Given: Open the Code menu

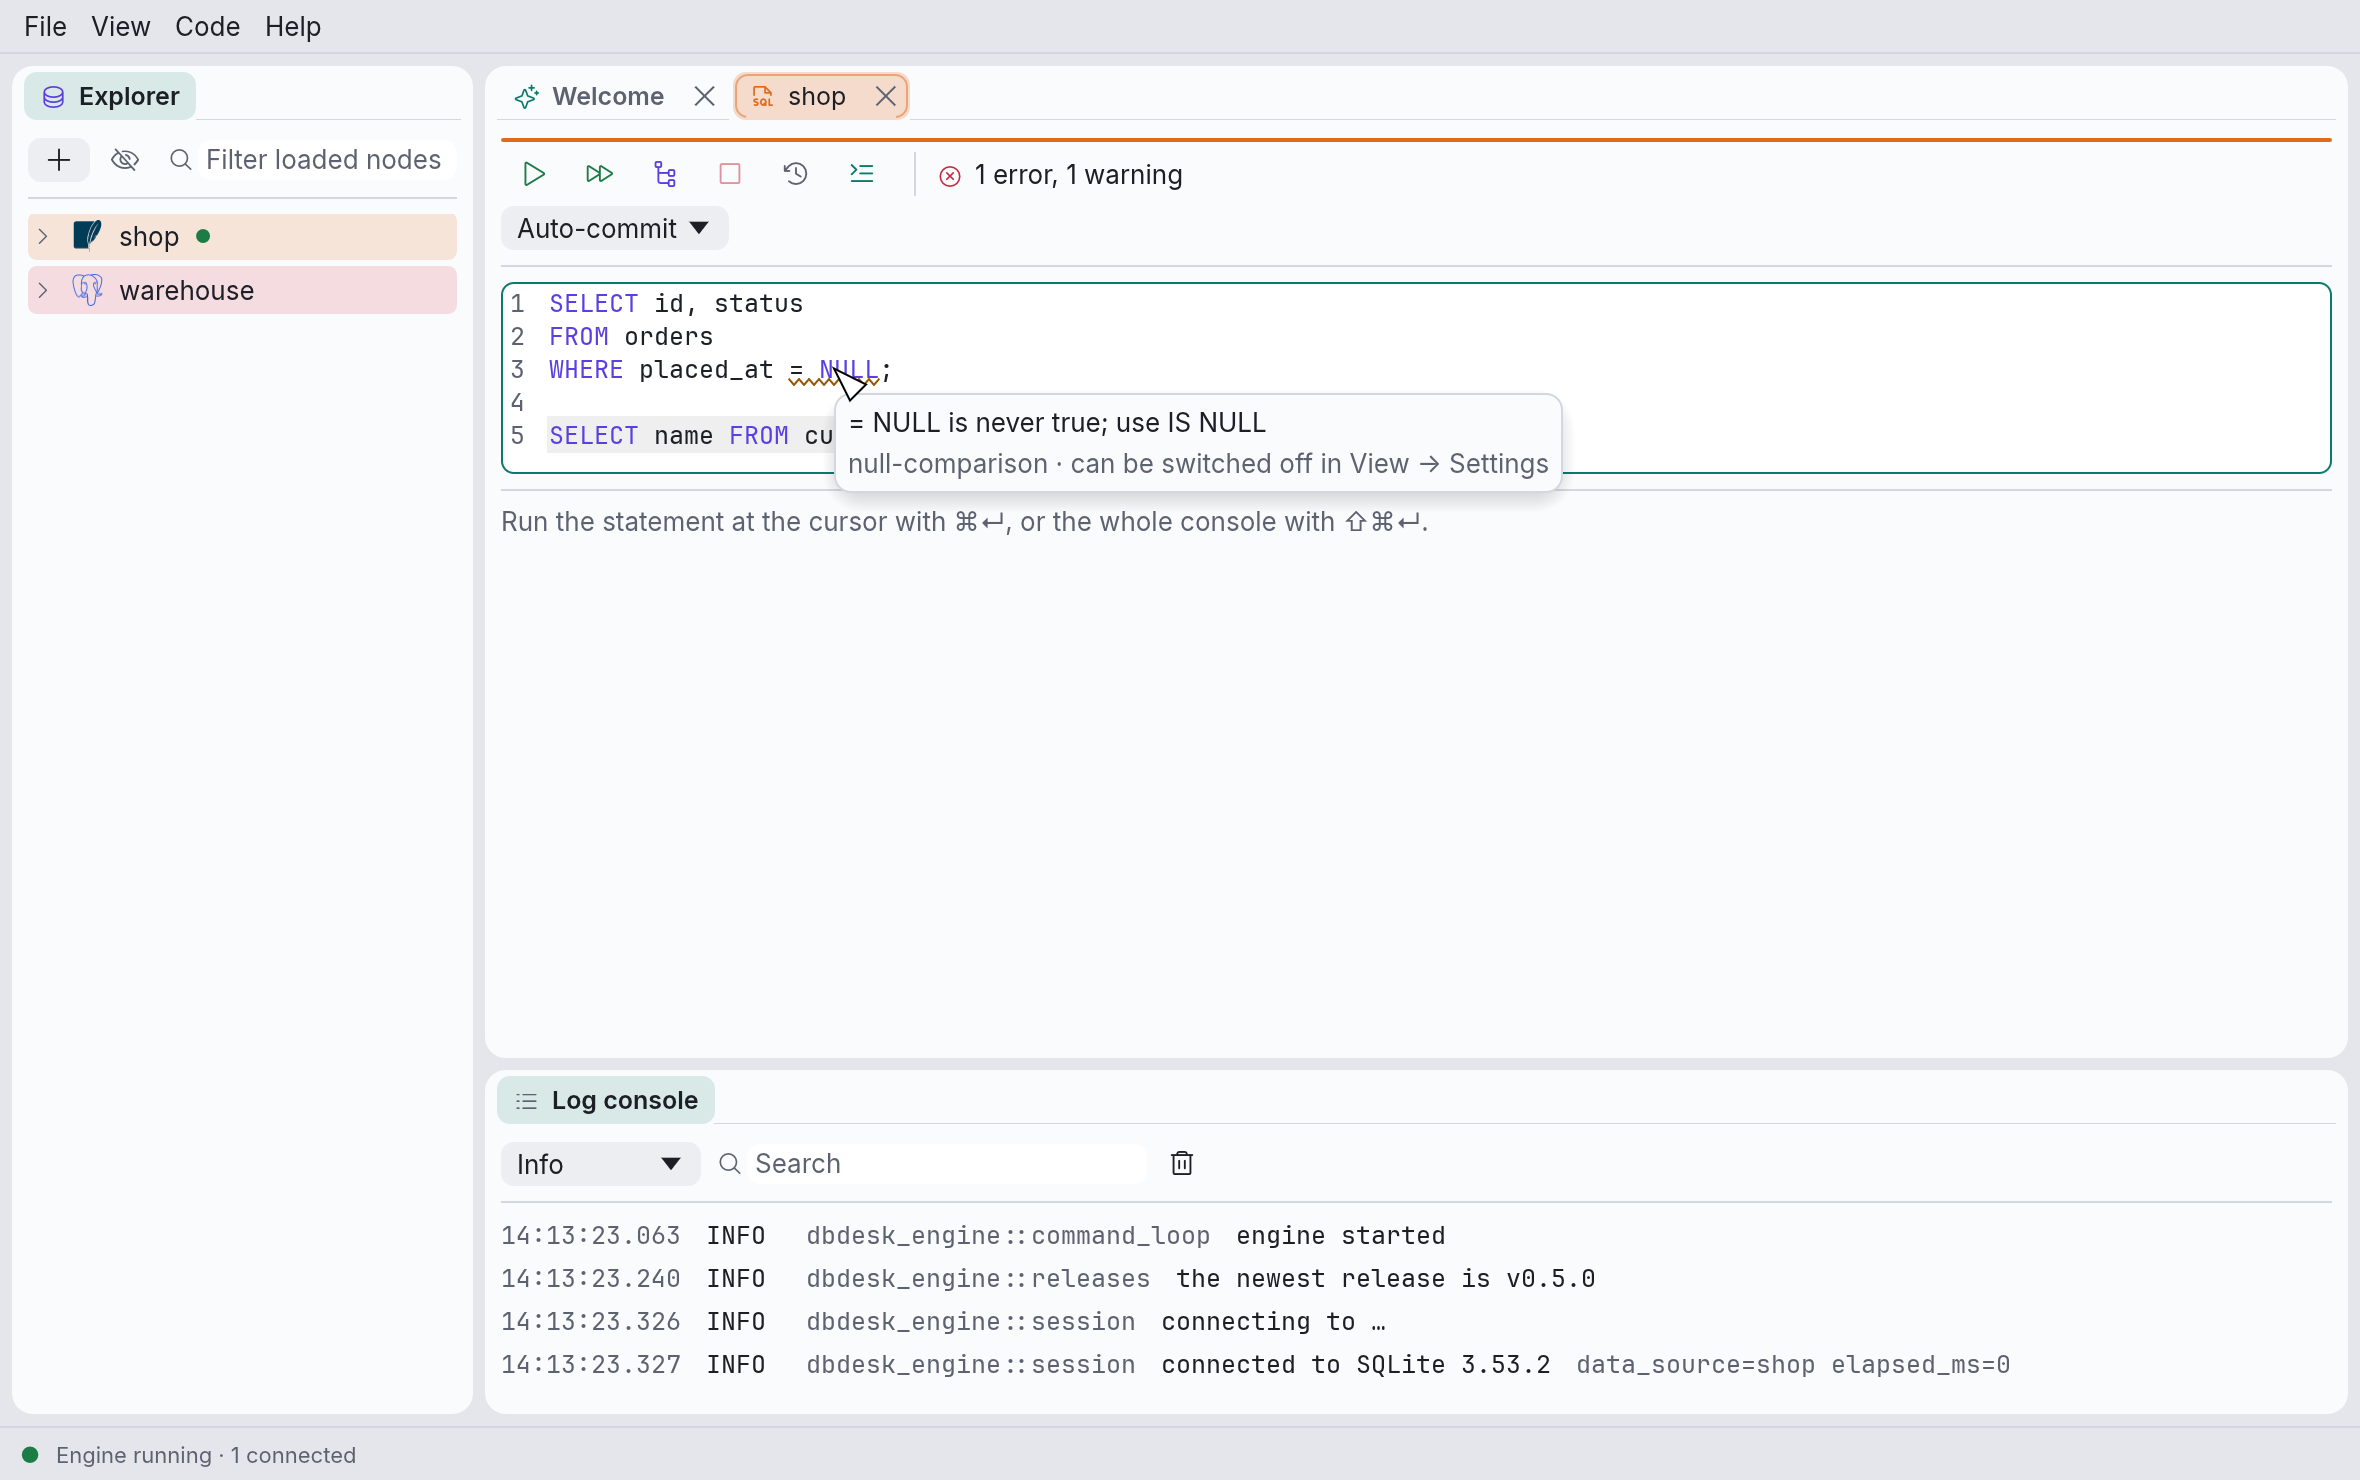Looking at the screenshot, I should pyautogui.click(x=207, y=26).
